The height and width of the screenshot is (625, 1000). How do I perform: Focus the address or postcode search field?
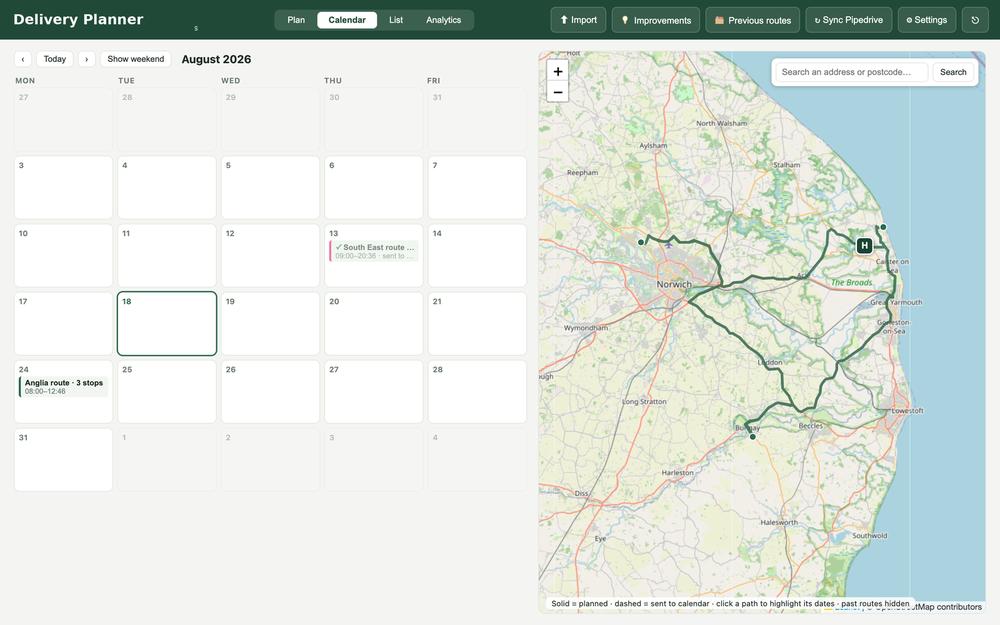point(852,72)
